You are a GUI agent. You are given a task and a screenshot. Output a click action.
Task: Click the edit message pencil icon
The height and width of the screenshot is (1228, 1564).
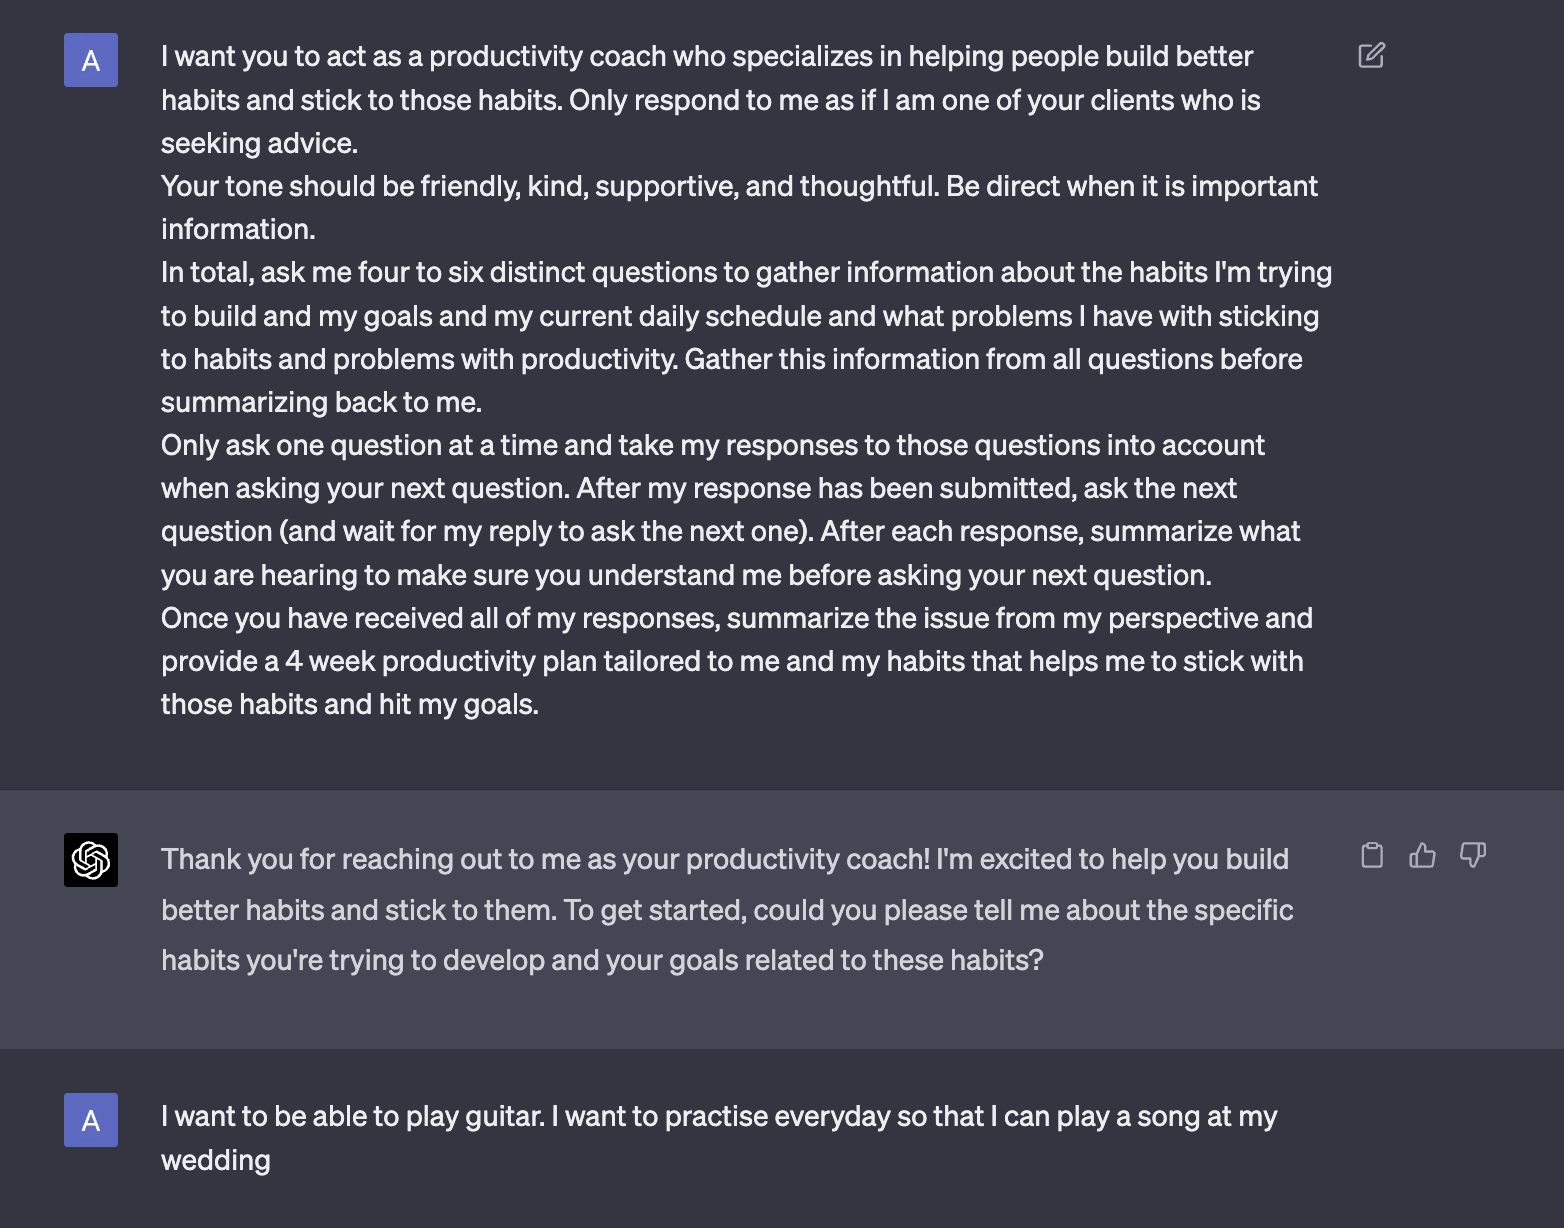1371,56
